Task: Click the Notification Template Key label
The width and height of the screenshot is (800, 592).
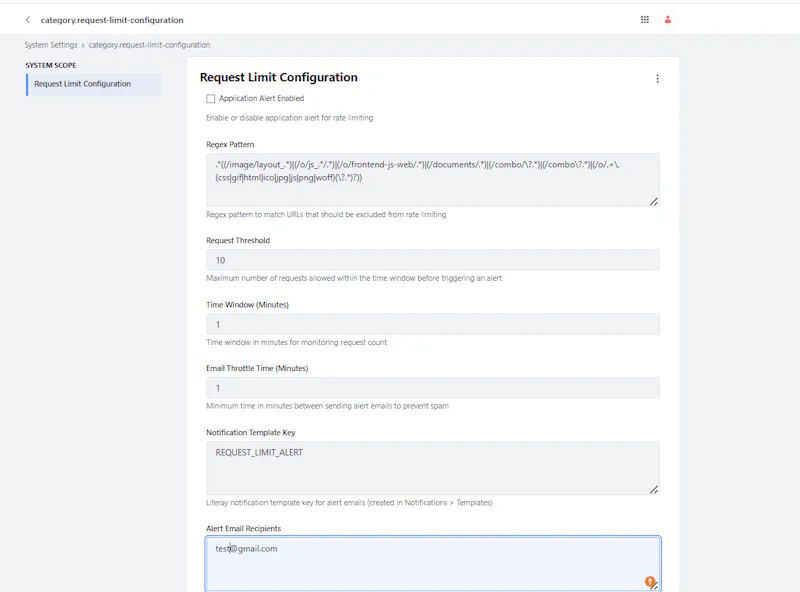Action: (x=251, y=432)
